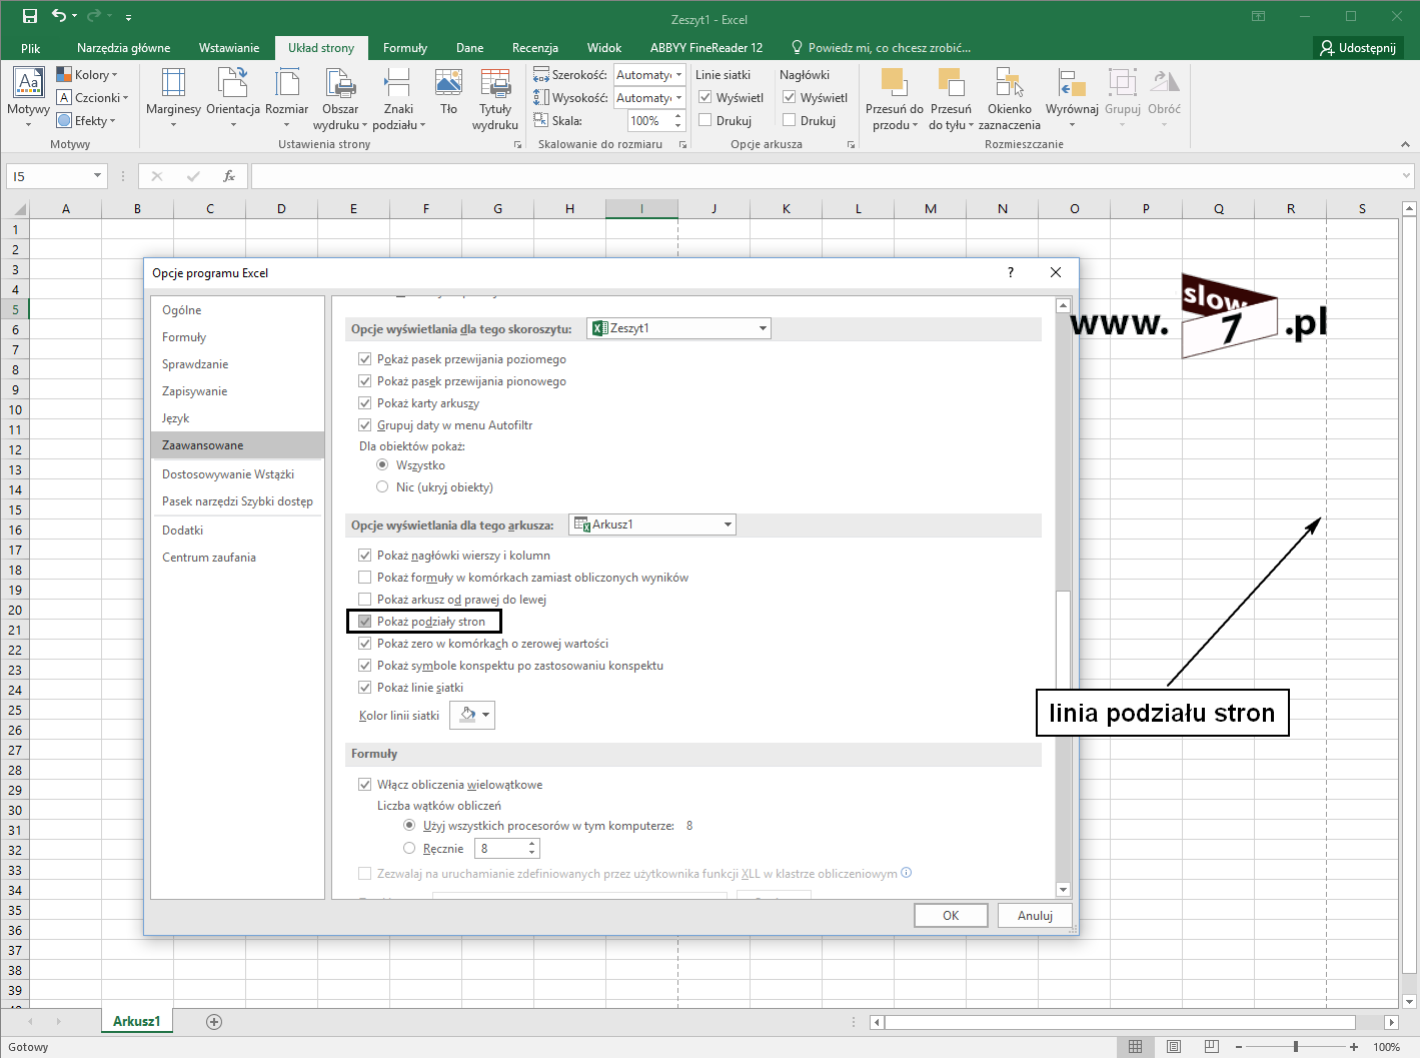This screenshot has height=1058, width=1420.
Task: Expand the formula bar with chevron
Action: (x=1406, y=176)
